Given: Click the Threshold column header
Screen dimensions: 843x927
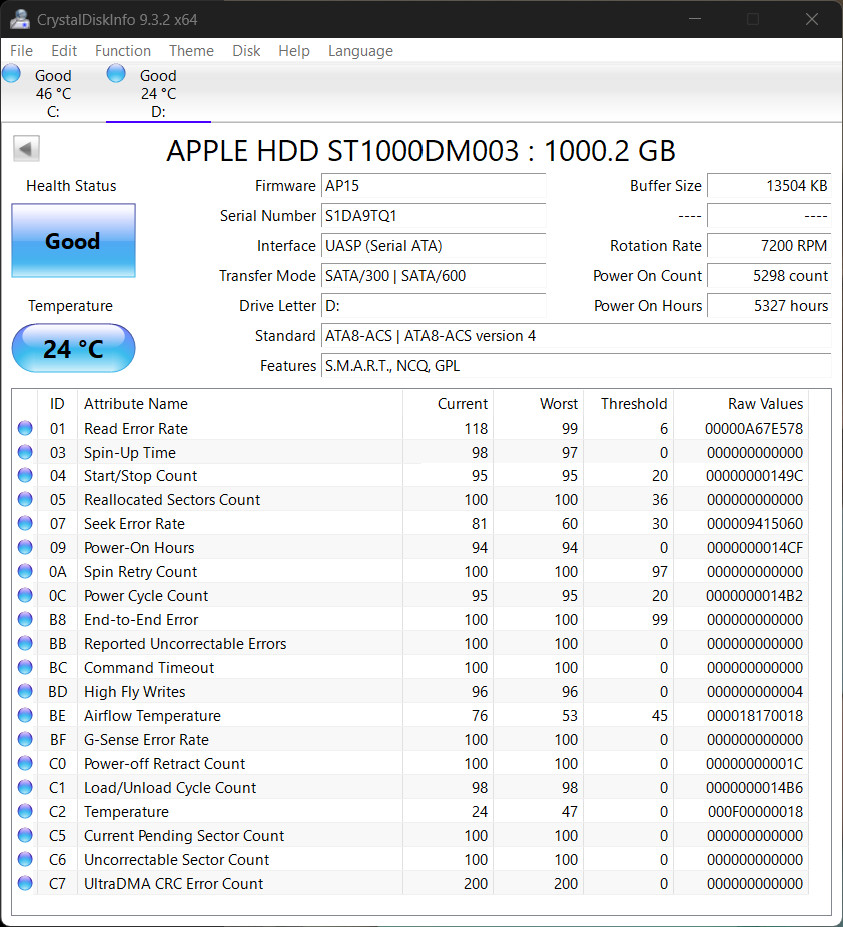Looking at the screenshot, I should (628, 404).
